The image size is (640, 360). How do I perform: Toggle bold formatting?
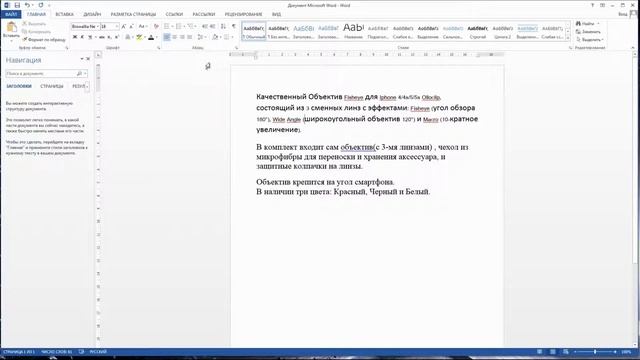[75, 37]
